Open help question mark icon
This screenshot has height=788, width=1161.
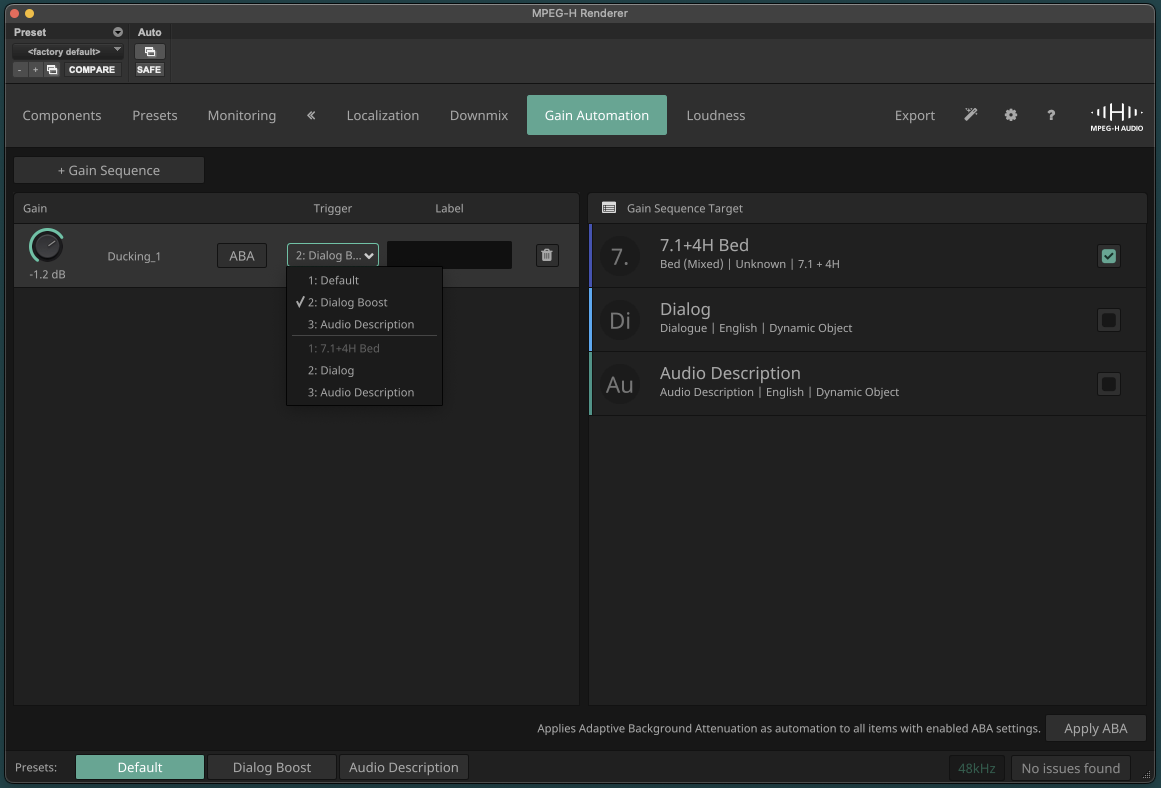(1051, 115)
